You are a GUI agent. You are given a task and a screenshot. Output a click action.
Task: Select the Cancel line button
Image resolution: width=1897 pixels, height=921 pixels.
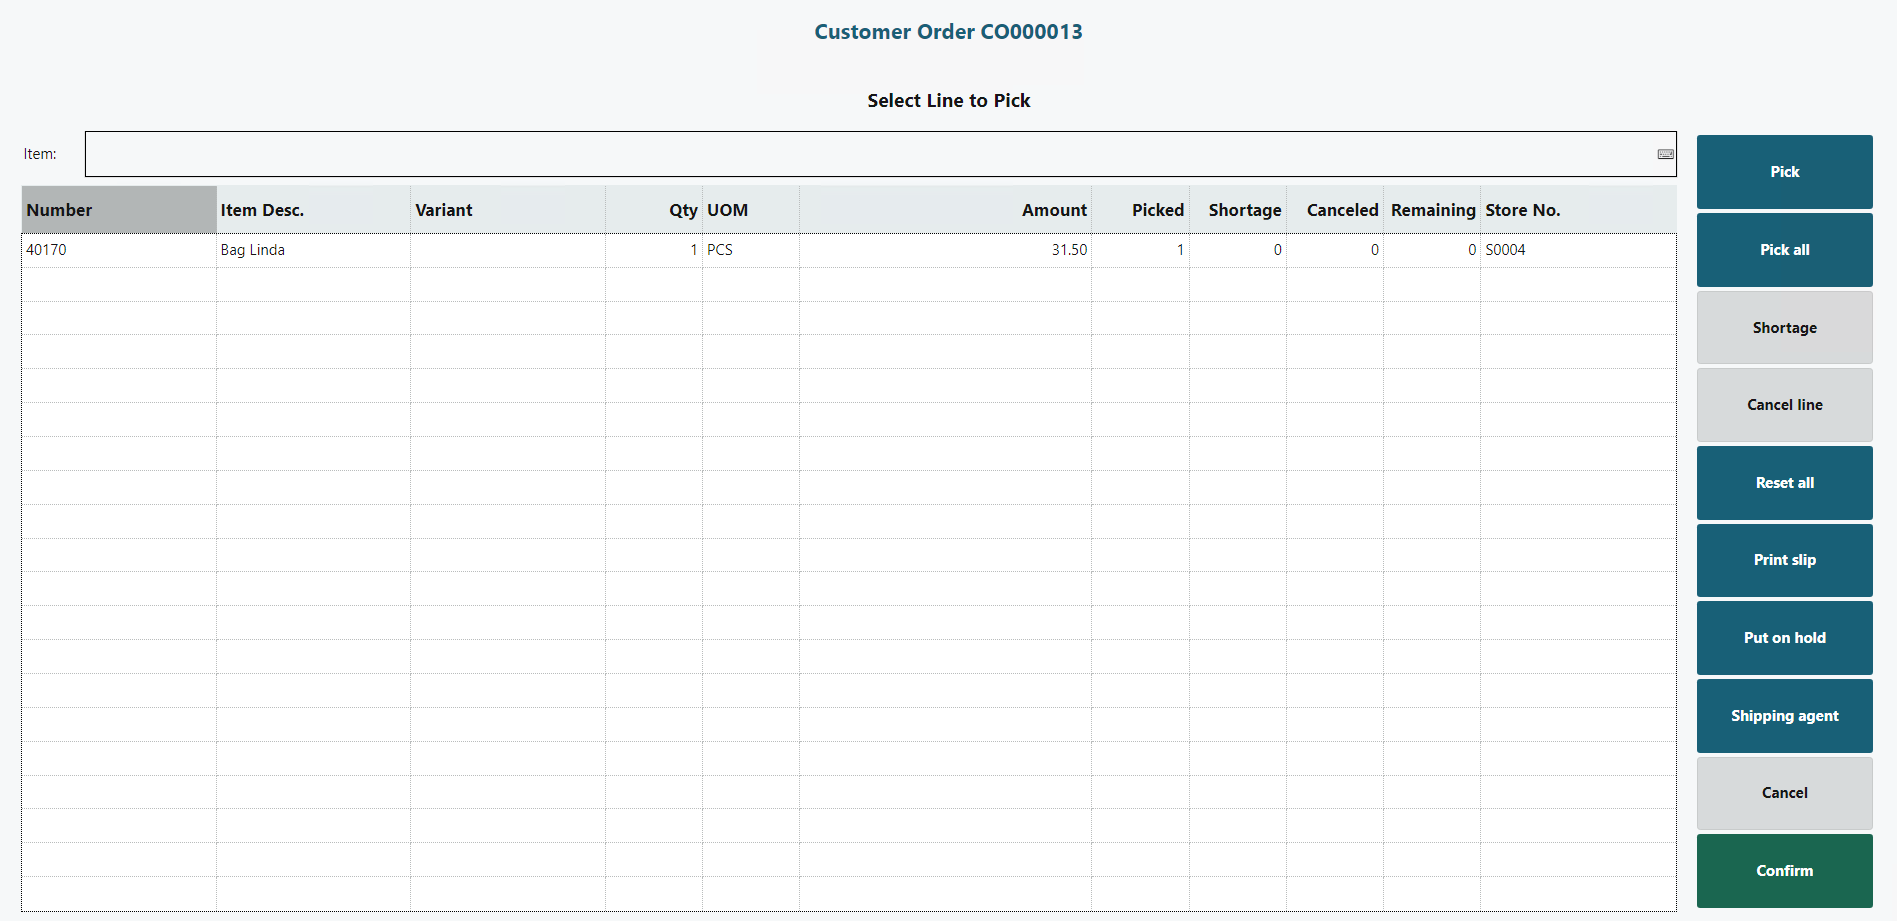[x=1784, y=405]
